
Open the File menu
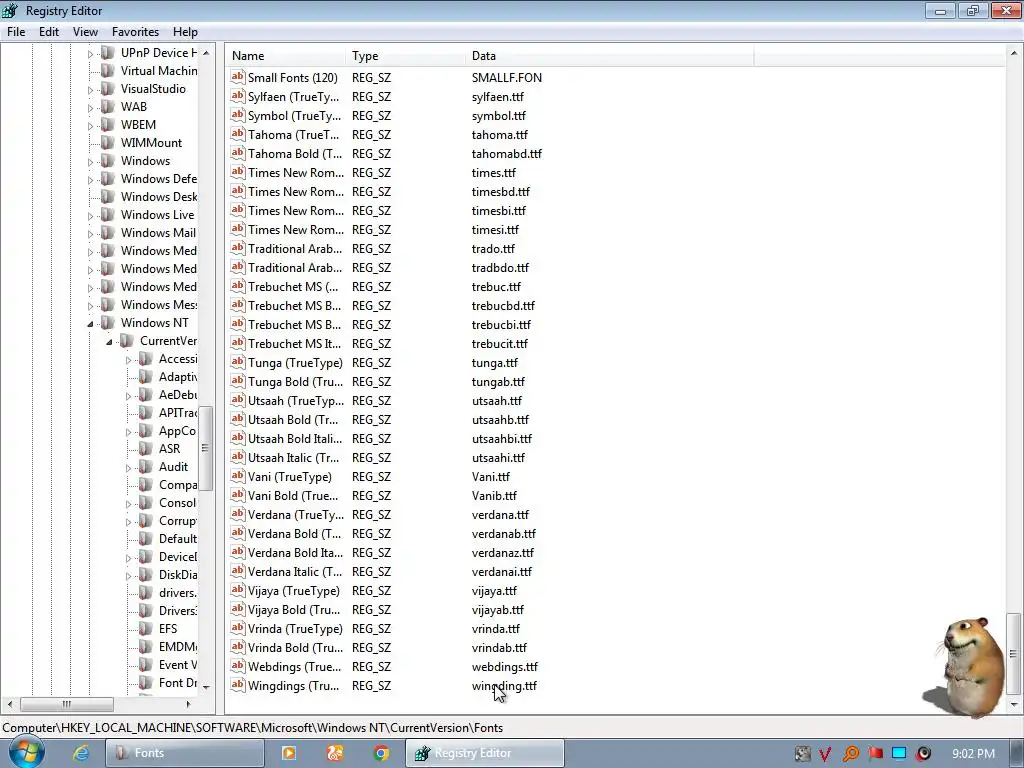(16, 31)
